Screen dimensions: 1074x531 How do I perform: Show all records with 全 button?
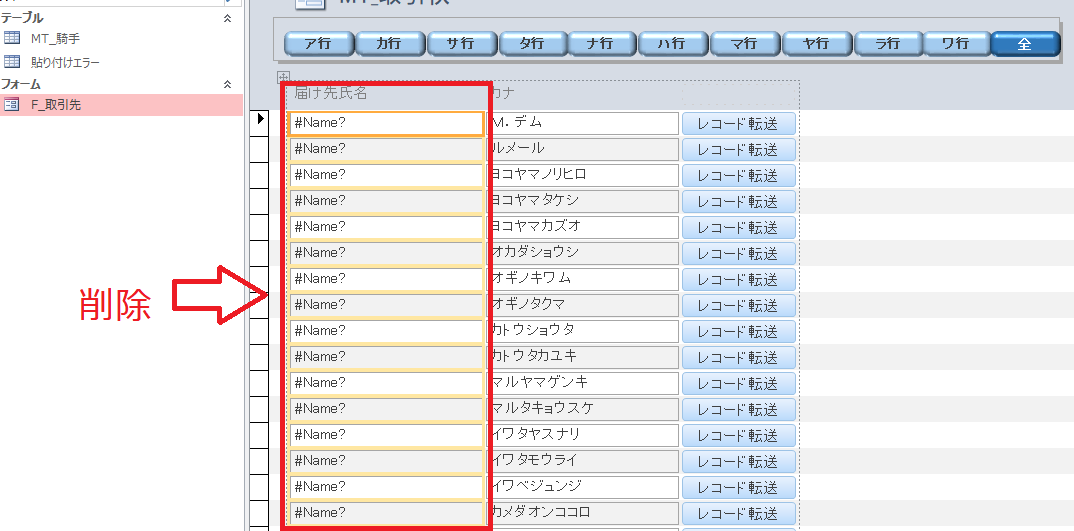1025,44
